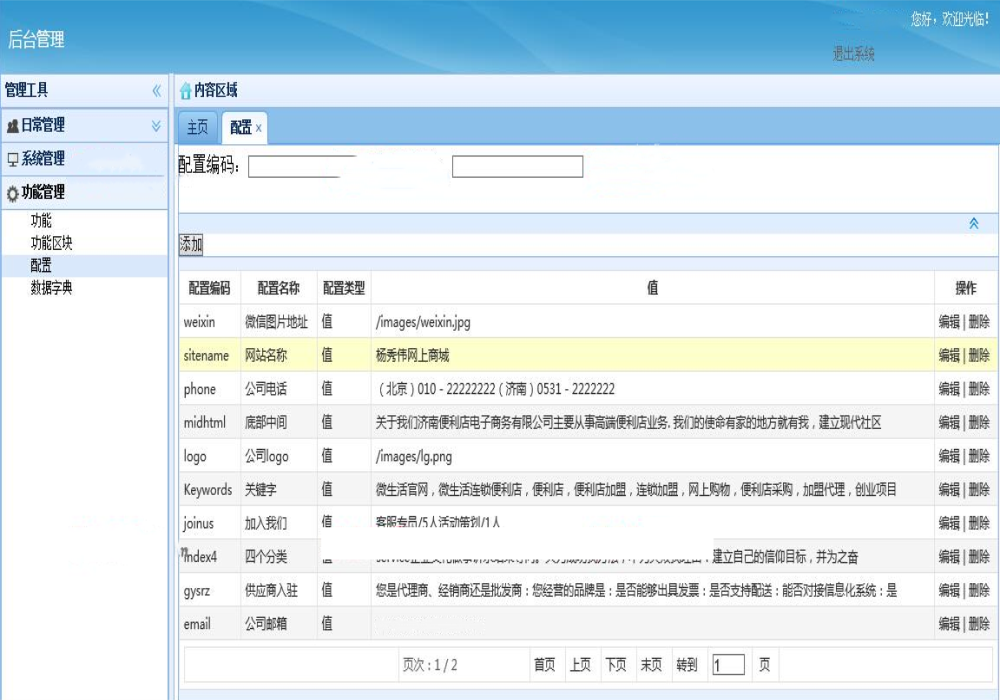Expand the 日常管理 section chevron

point(156,126)
